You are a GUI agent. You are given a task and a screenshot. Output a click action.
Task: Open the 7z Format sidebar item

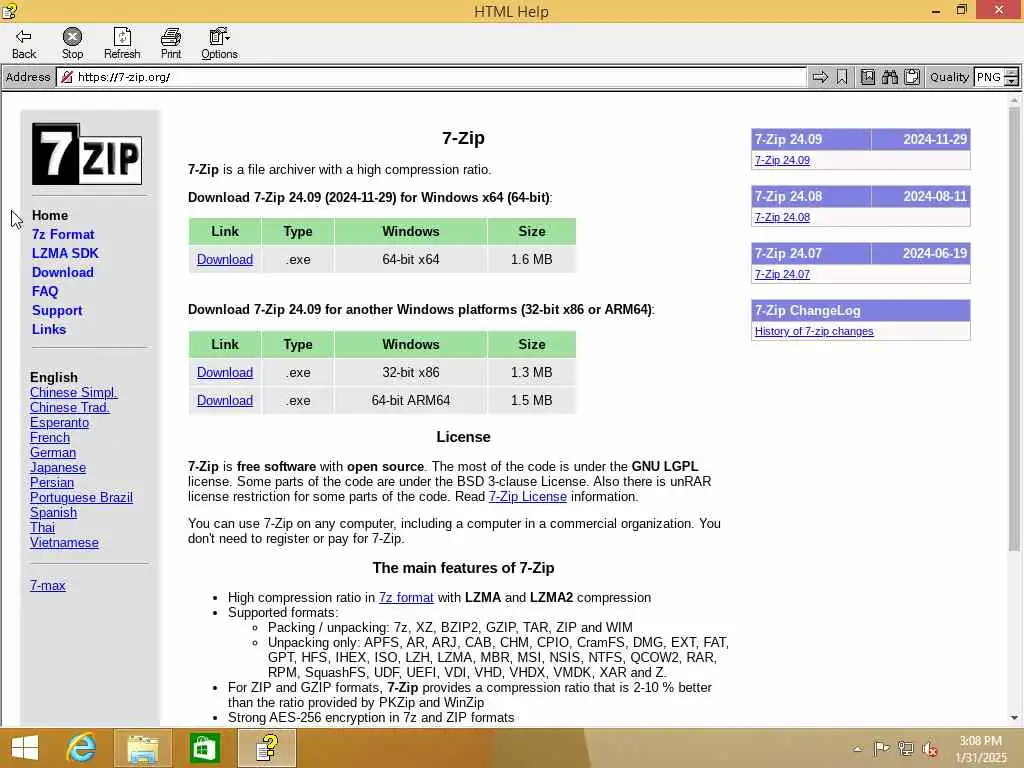point(63,234)
